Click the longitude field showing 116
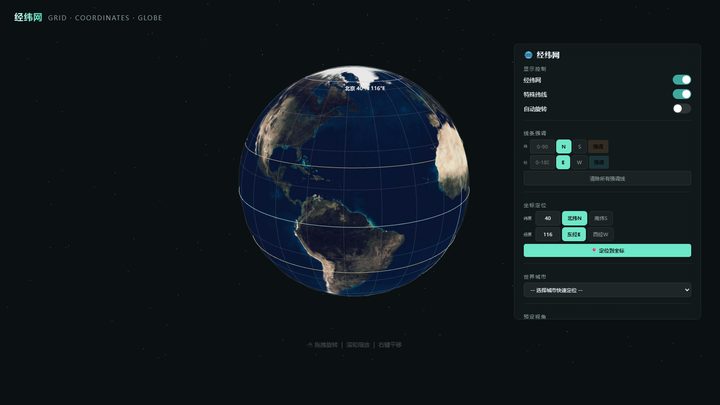This screenshot has height=405, width=720. click(548, 234)
